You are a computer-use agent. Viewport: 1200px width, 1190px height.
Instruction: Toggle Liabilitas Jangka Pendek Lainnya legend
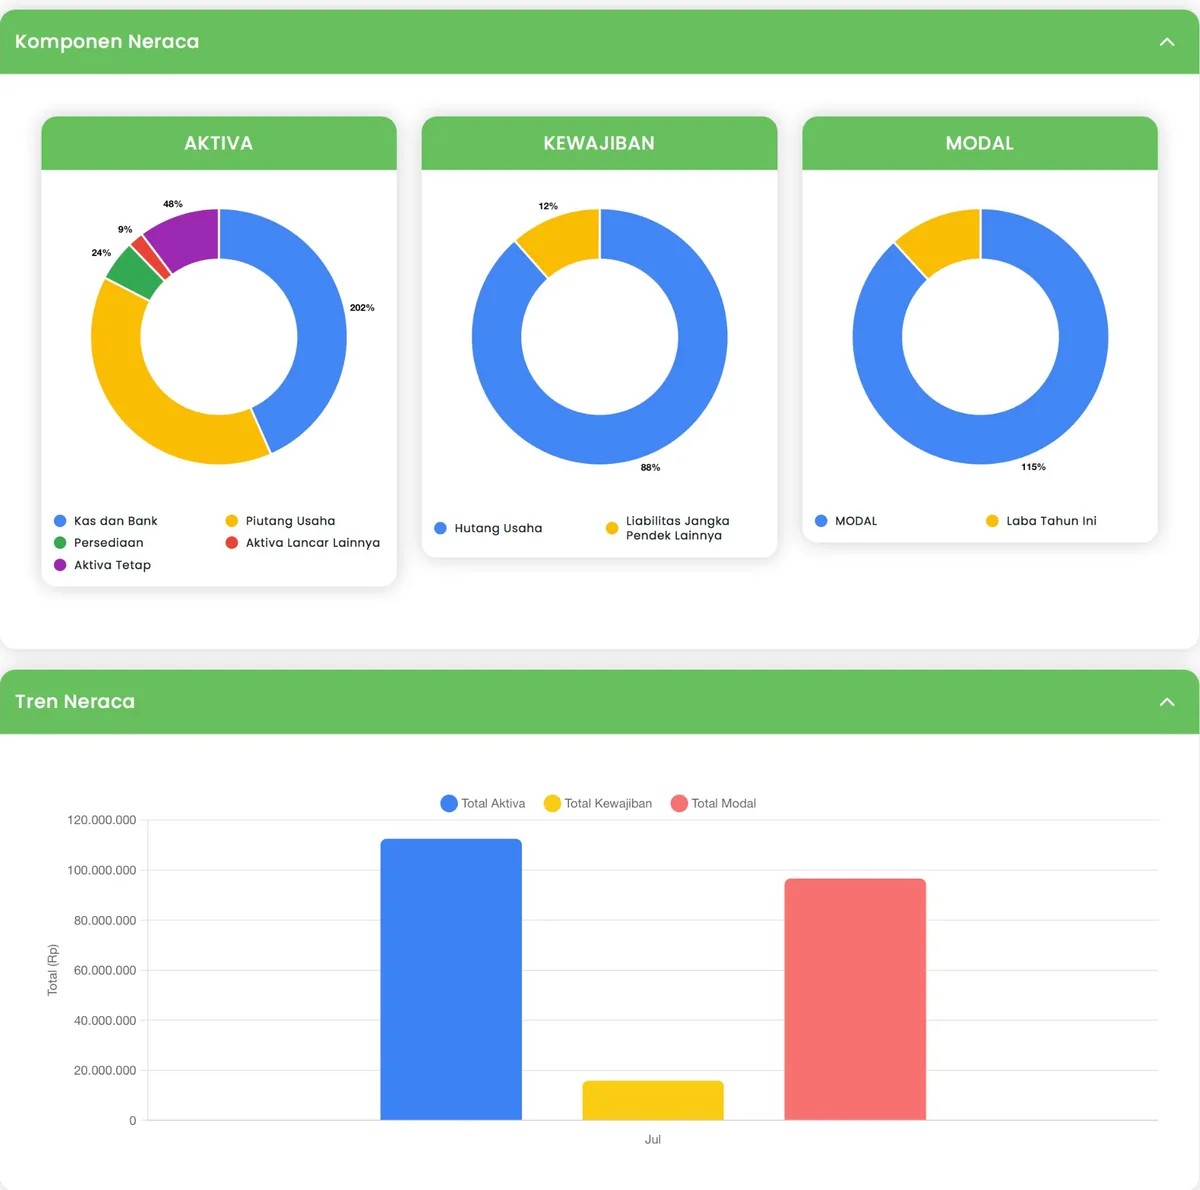668,528
